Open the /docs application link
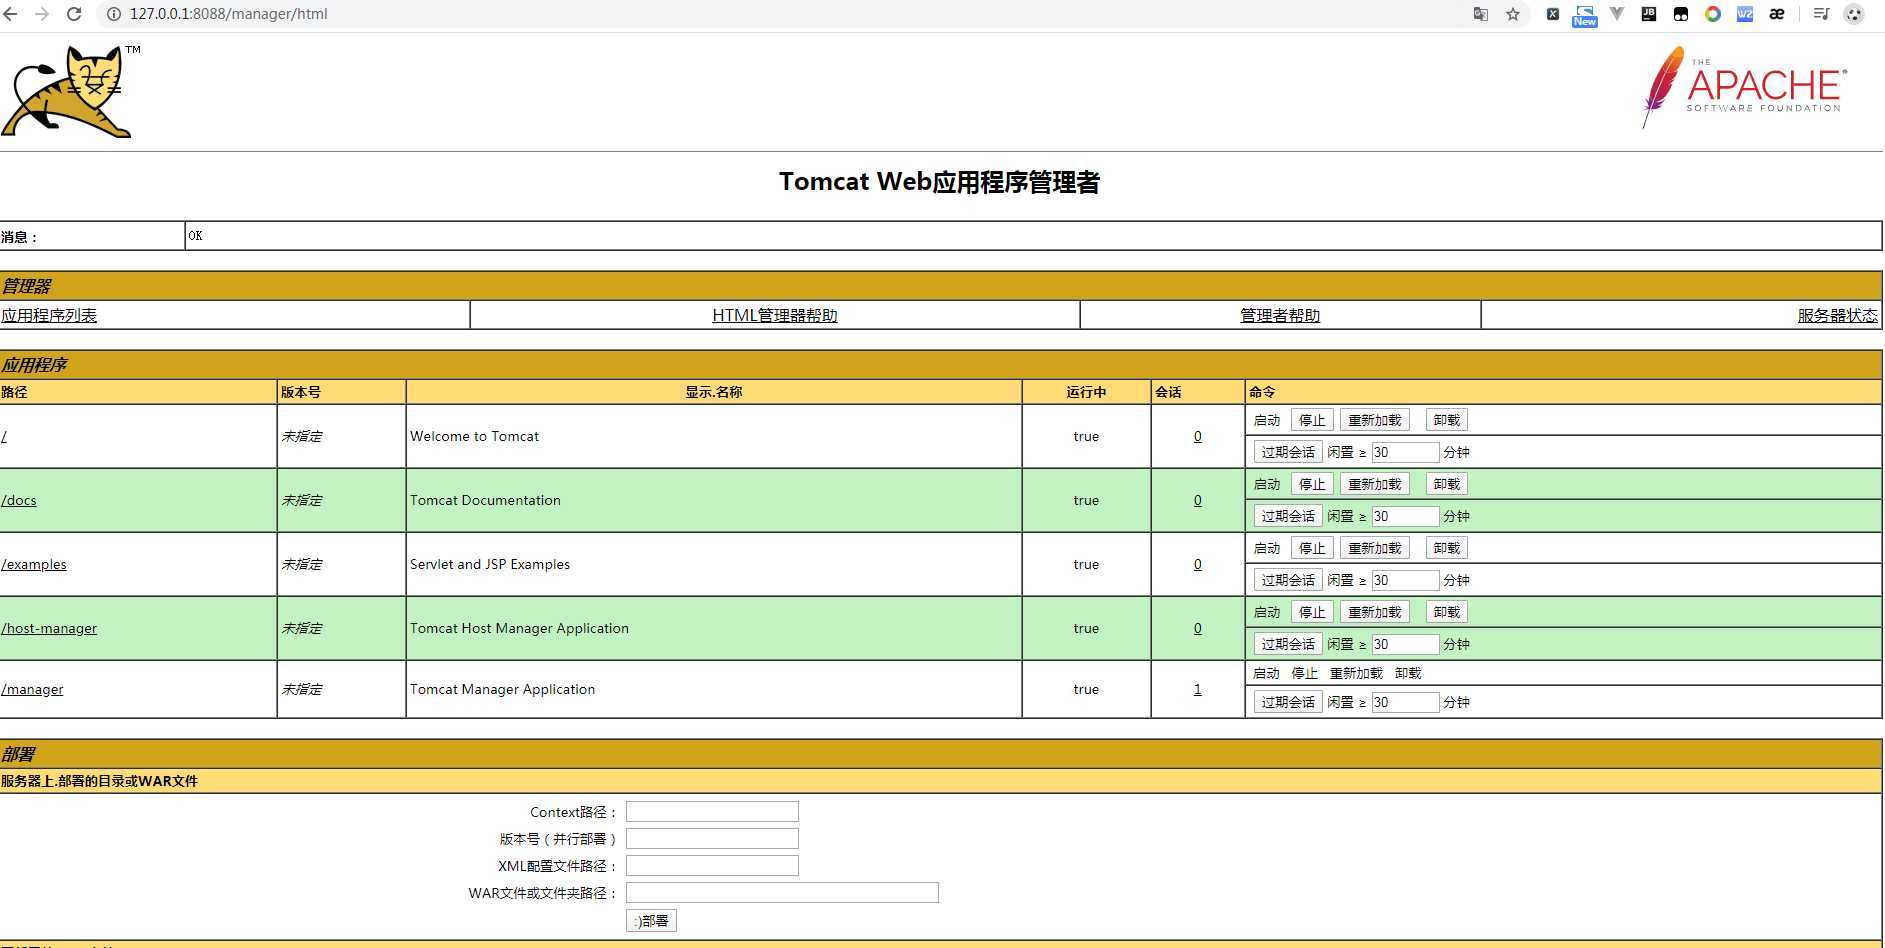The height and width of the screenshot is (948, 1885). [19, 500]
